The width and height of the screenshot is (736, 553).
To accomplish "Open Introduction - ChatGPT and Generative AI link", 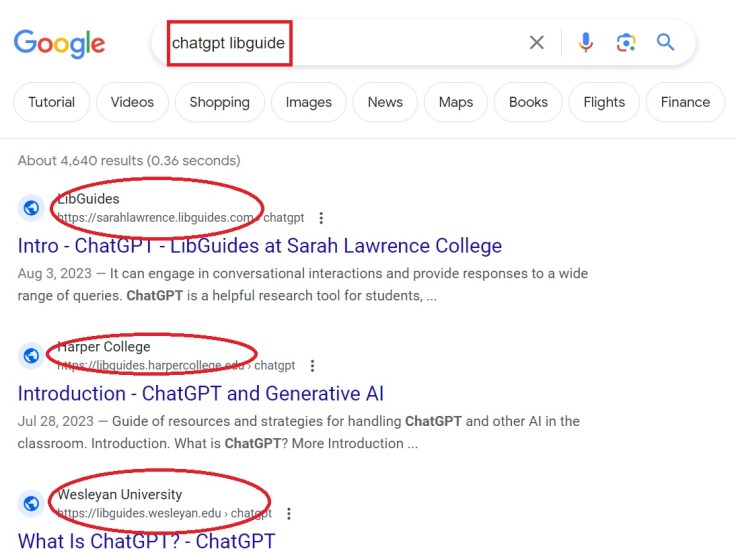I will [200, 394].
